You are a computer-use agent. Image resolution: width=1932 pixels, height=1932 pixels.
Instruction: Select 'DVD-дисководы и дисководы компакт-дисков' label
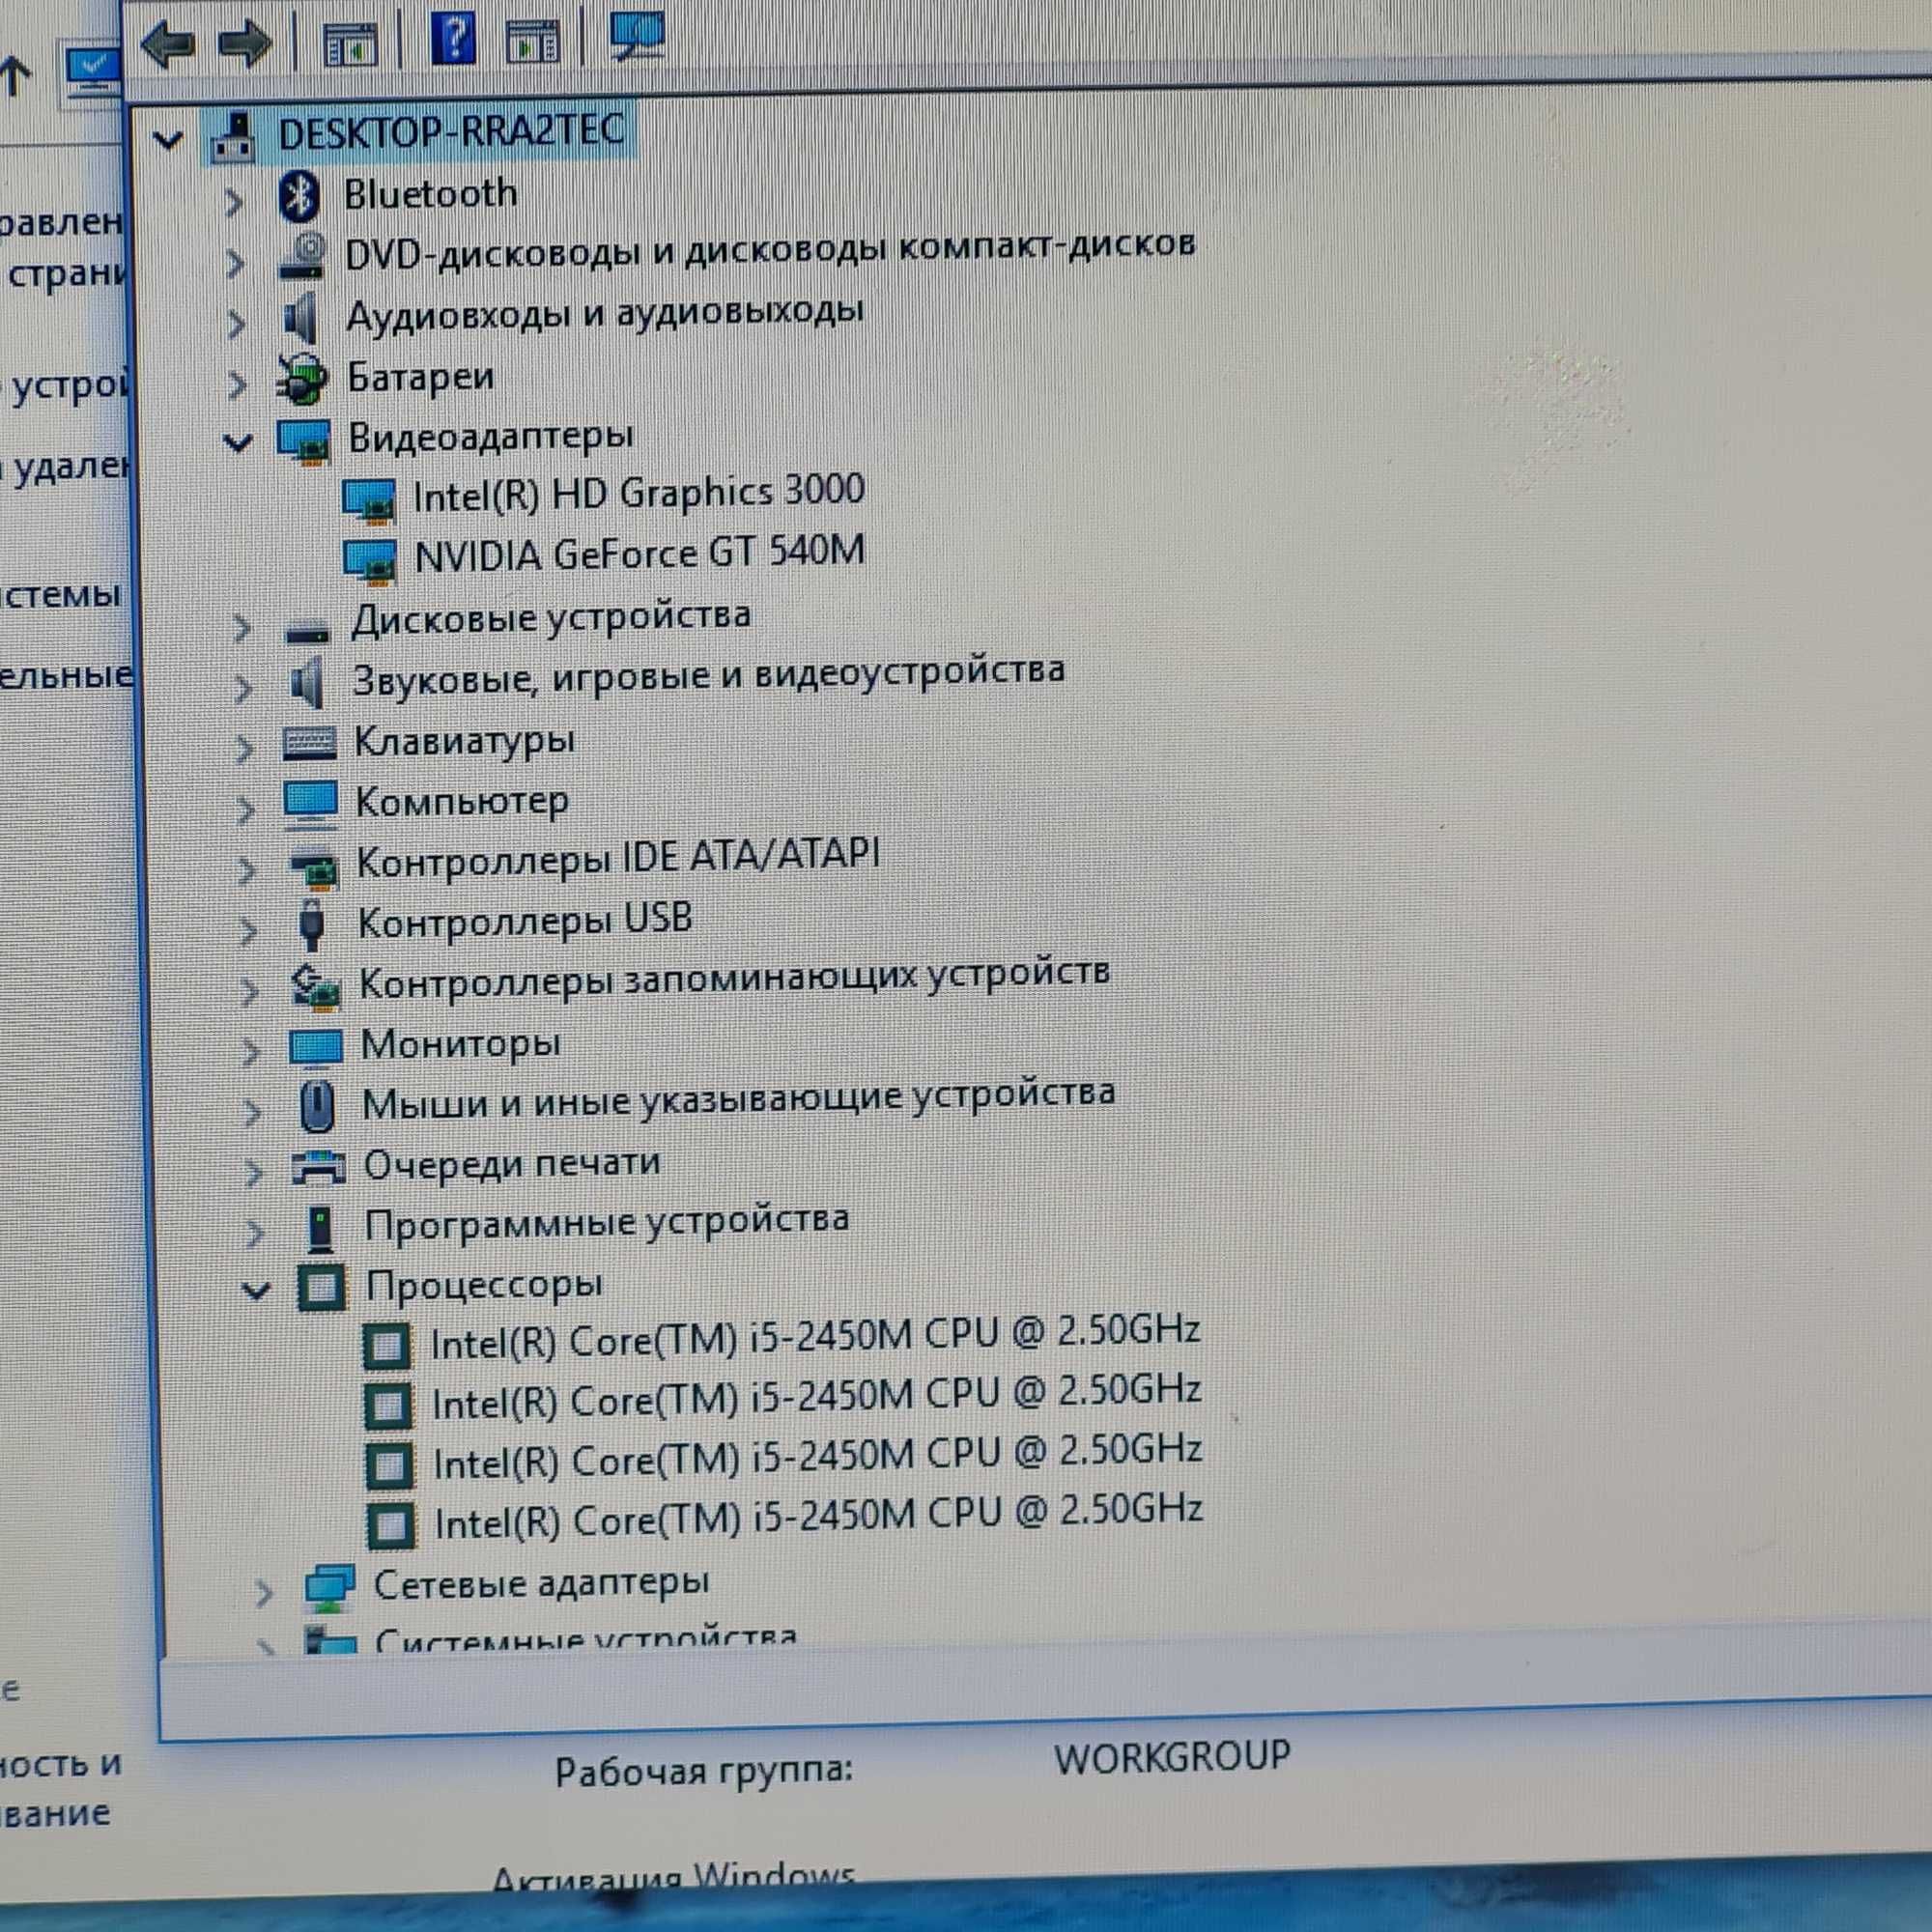[770, 249]
